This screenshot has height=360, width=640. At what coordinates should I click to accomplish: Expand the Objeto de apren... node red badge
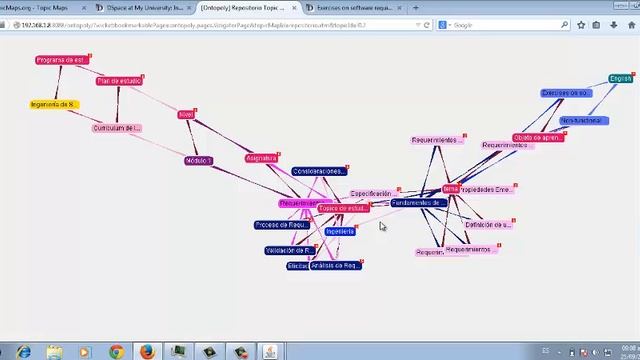coord(565,133)
